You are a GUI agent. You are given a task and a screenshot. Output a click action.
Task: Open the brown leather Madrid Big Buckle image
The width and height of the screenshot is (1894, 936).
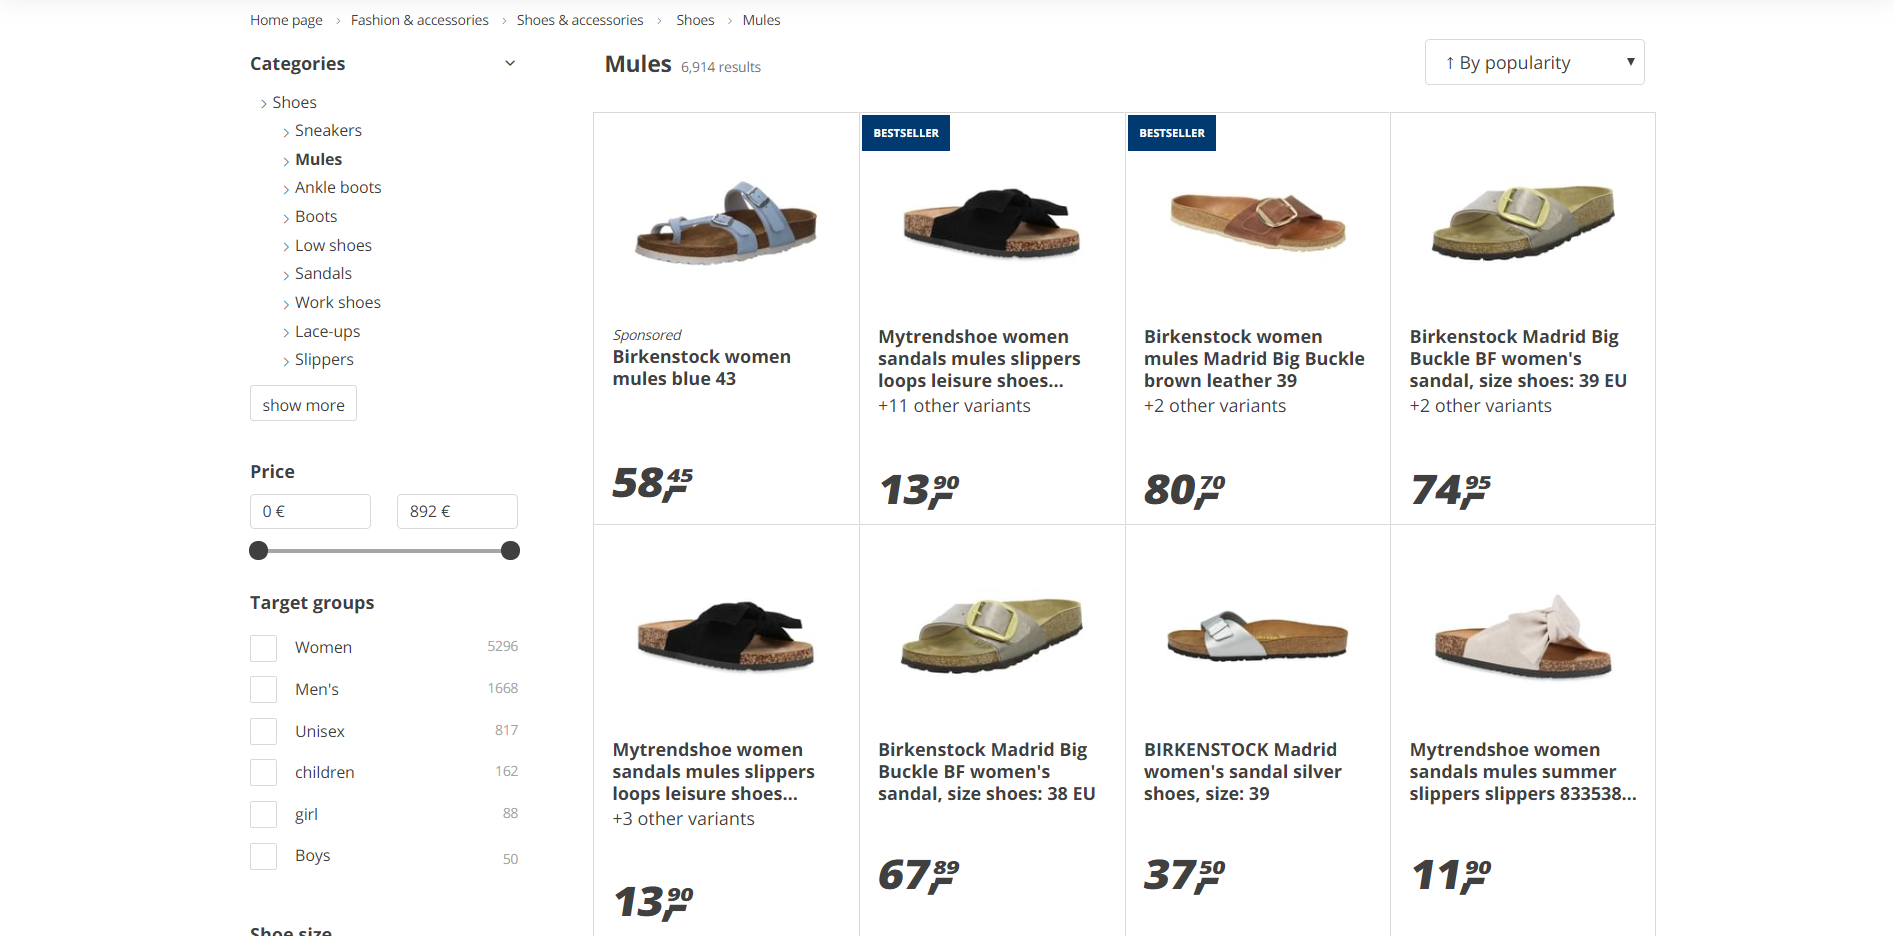tap(1257, 220)
